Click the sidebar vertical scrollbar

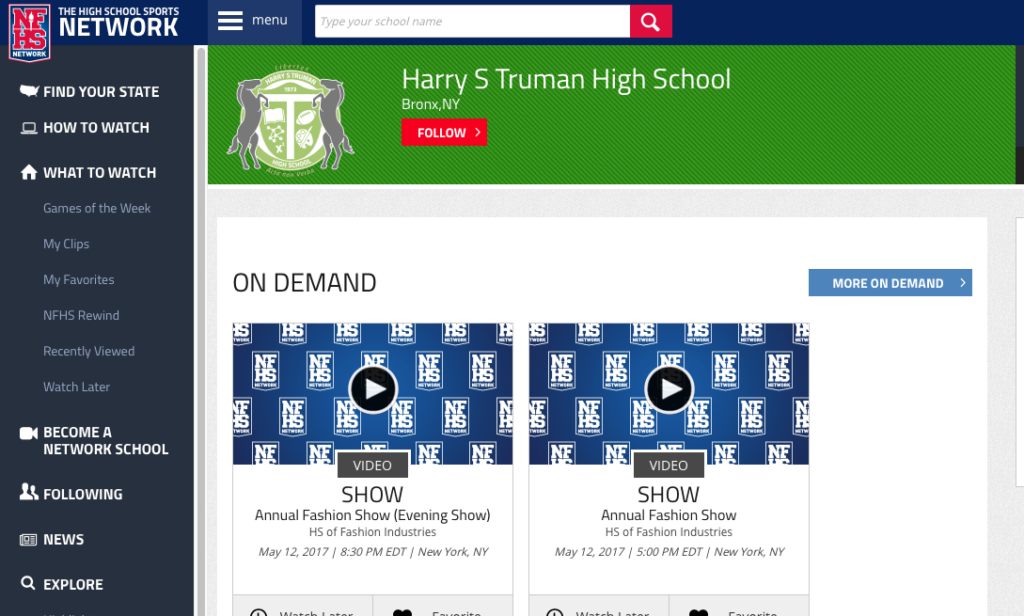[201, 331]
